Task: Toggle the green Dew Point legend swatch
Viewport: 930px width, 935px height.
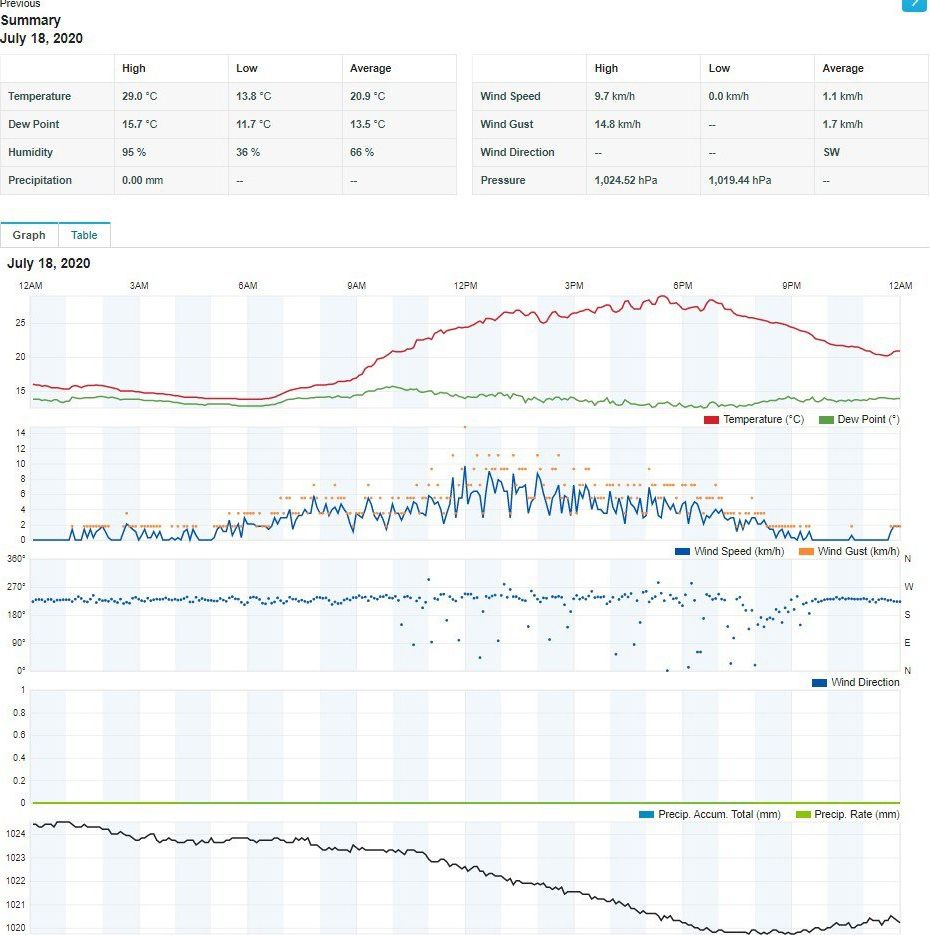Action: [826, 420]
